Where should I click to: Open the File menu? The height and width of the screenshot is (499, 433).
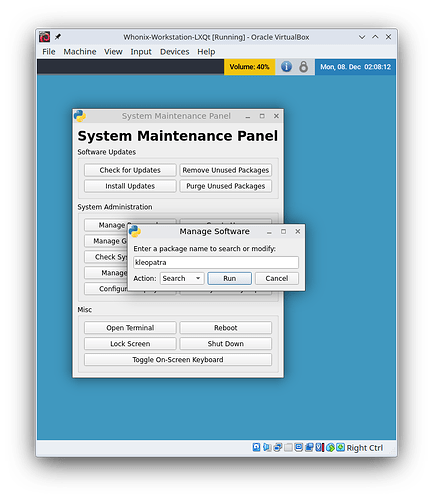click(x=49, y=52)
